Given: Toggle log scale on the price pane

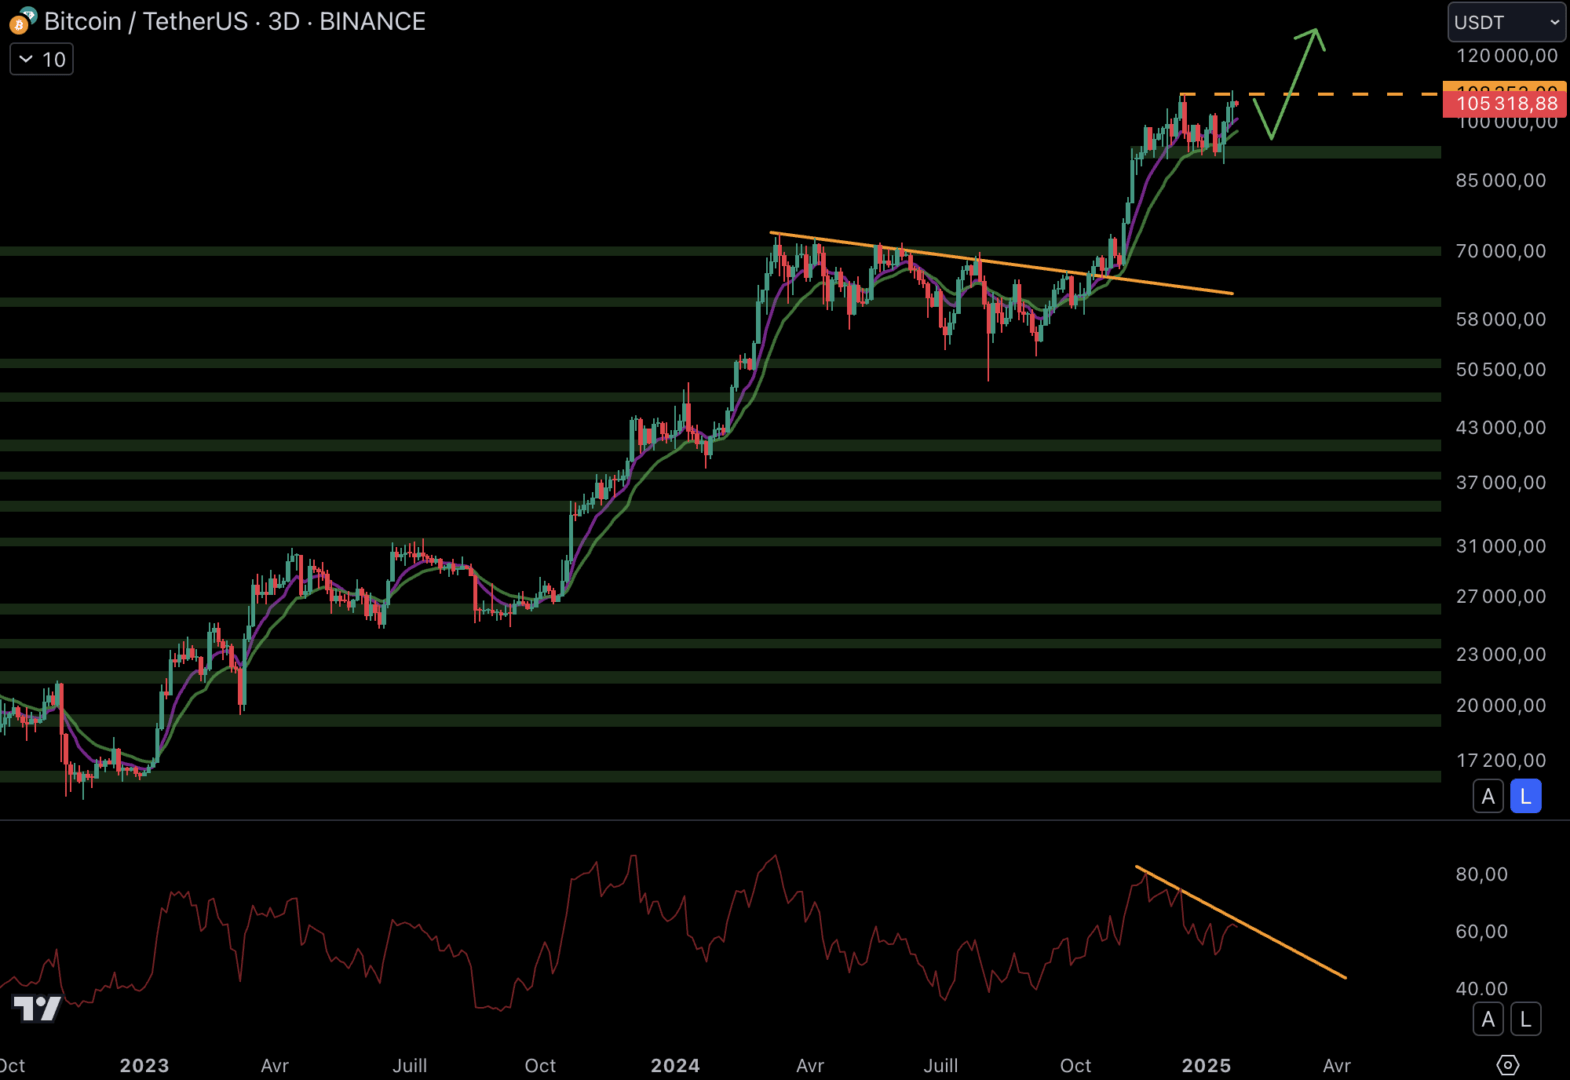Looking at the screenshot, I should [1525, 796].
